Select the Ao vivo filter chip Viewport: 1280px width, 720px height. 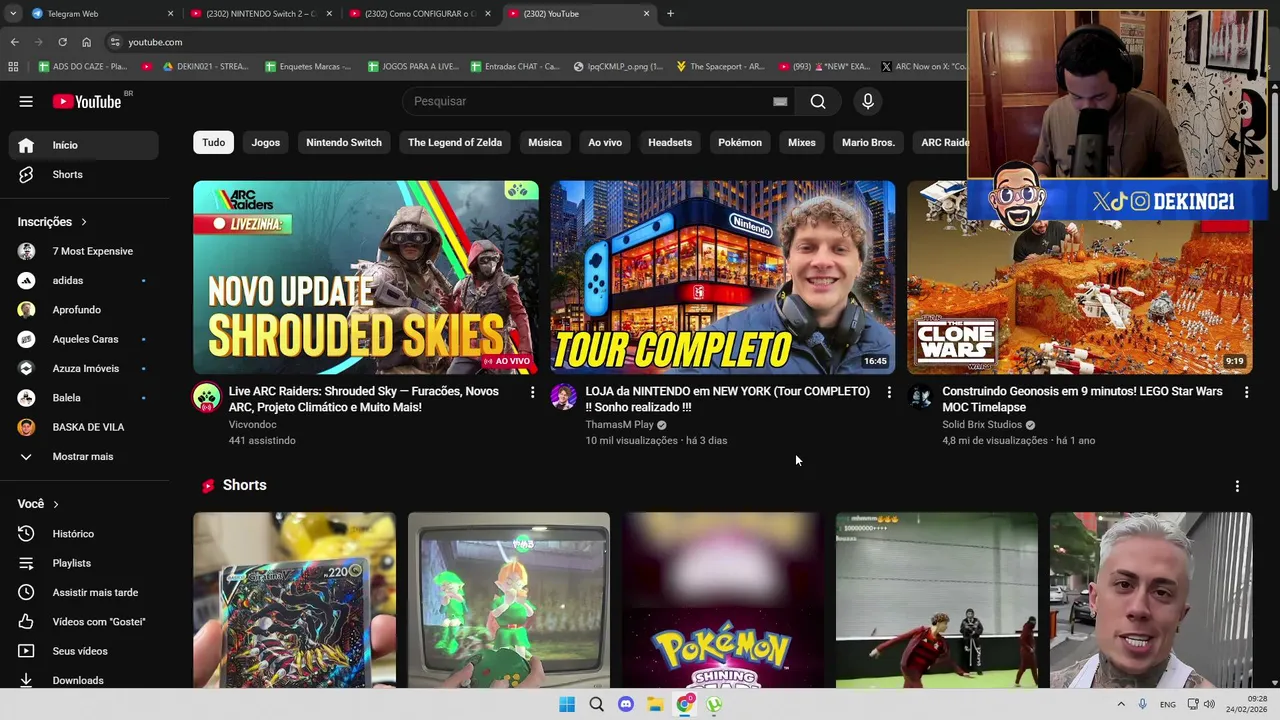coord(605,142)
